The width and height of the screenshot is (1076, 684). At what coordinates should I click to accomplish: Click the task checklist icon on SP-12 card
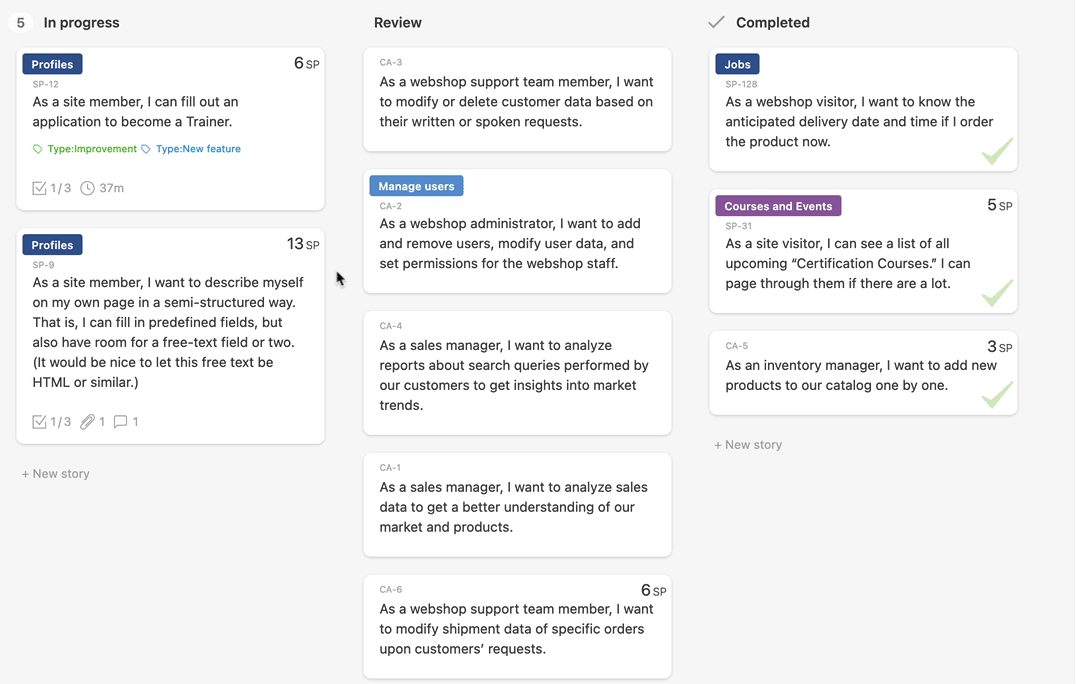(x=39, y=188)
